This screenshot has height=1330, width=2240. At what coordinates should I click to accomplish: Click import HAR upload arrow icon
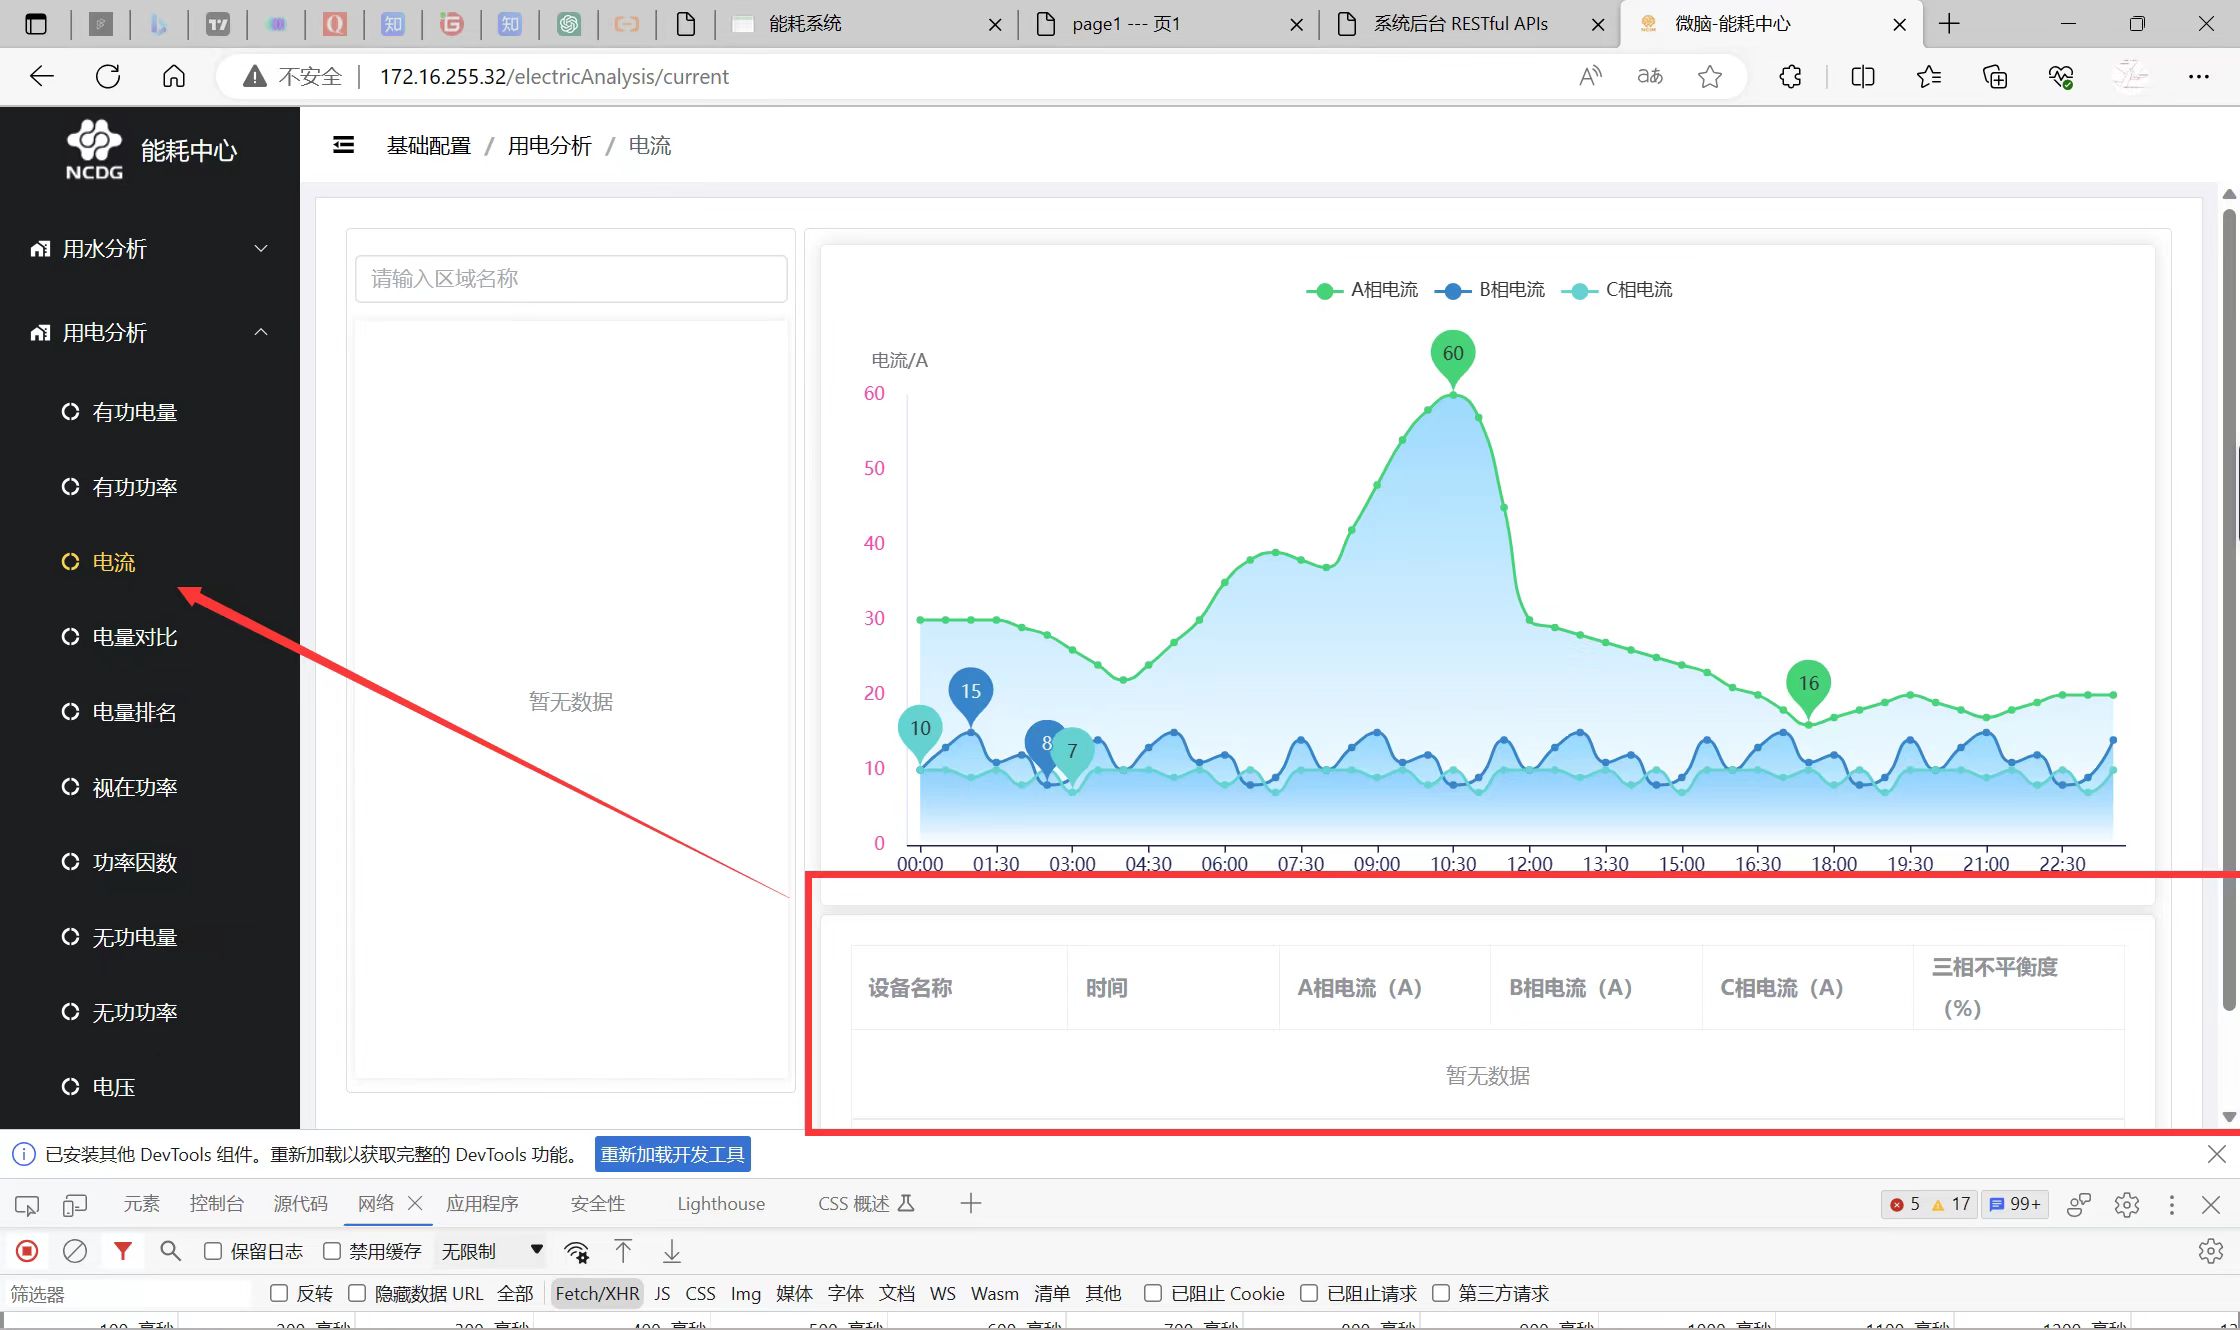623,1251
